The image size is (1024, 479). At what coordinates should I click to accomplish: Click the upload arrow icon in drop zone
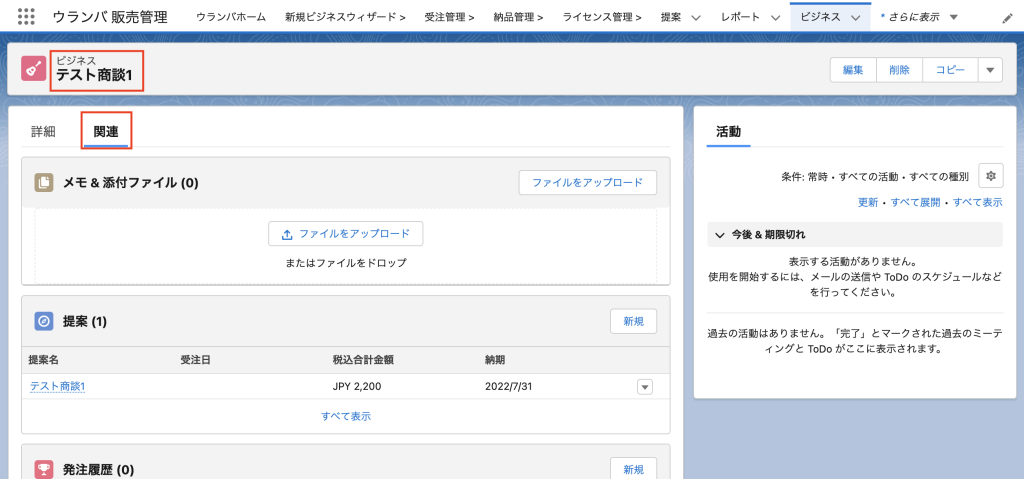coord(287,234)
